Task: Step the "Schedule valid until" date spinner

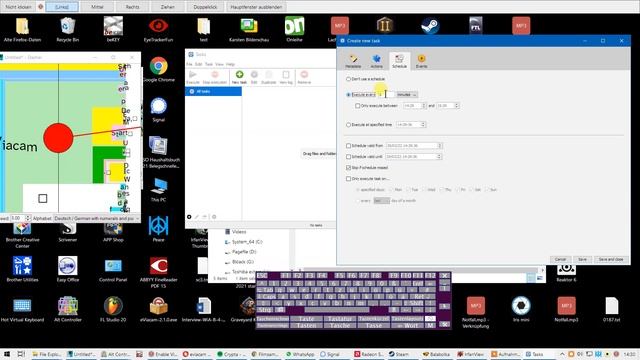Action: [x=439, y=157]
